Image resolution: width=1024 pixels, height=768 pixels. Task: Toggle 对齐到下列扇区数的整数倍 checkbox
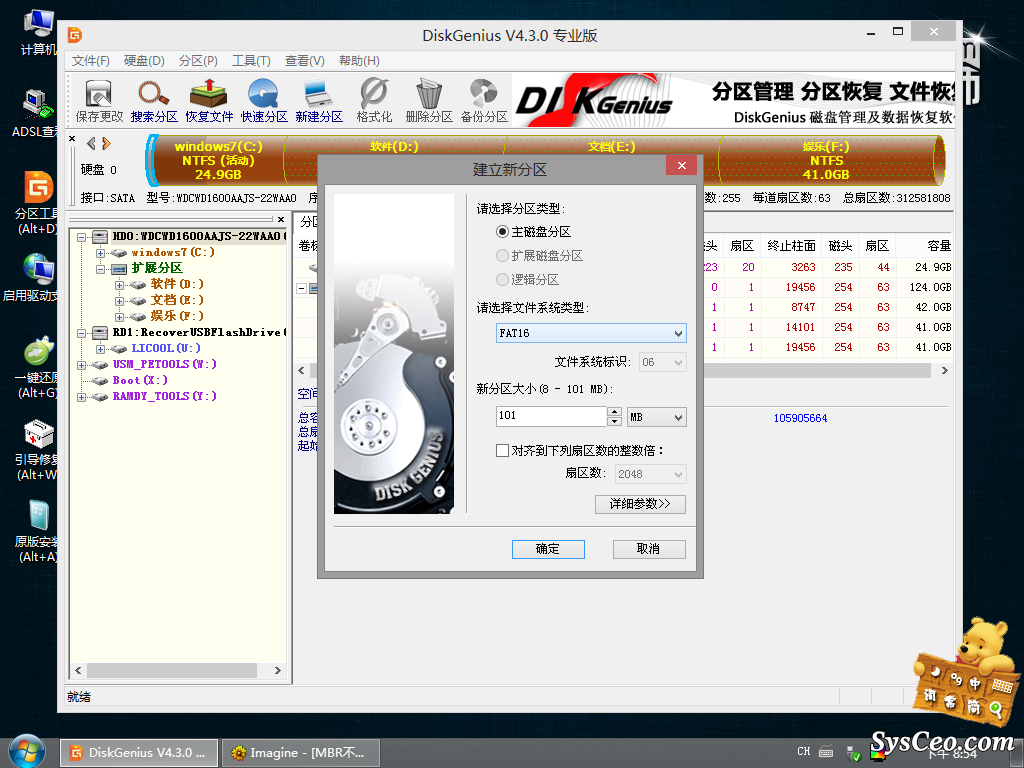(x=502, y=451)
